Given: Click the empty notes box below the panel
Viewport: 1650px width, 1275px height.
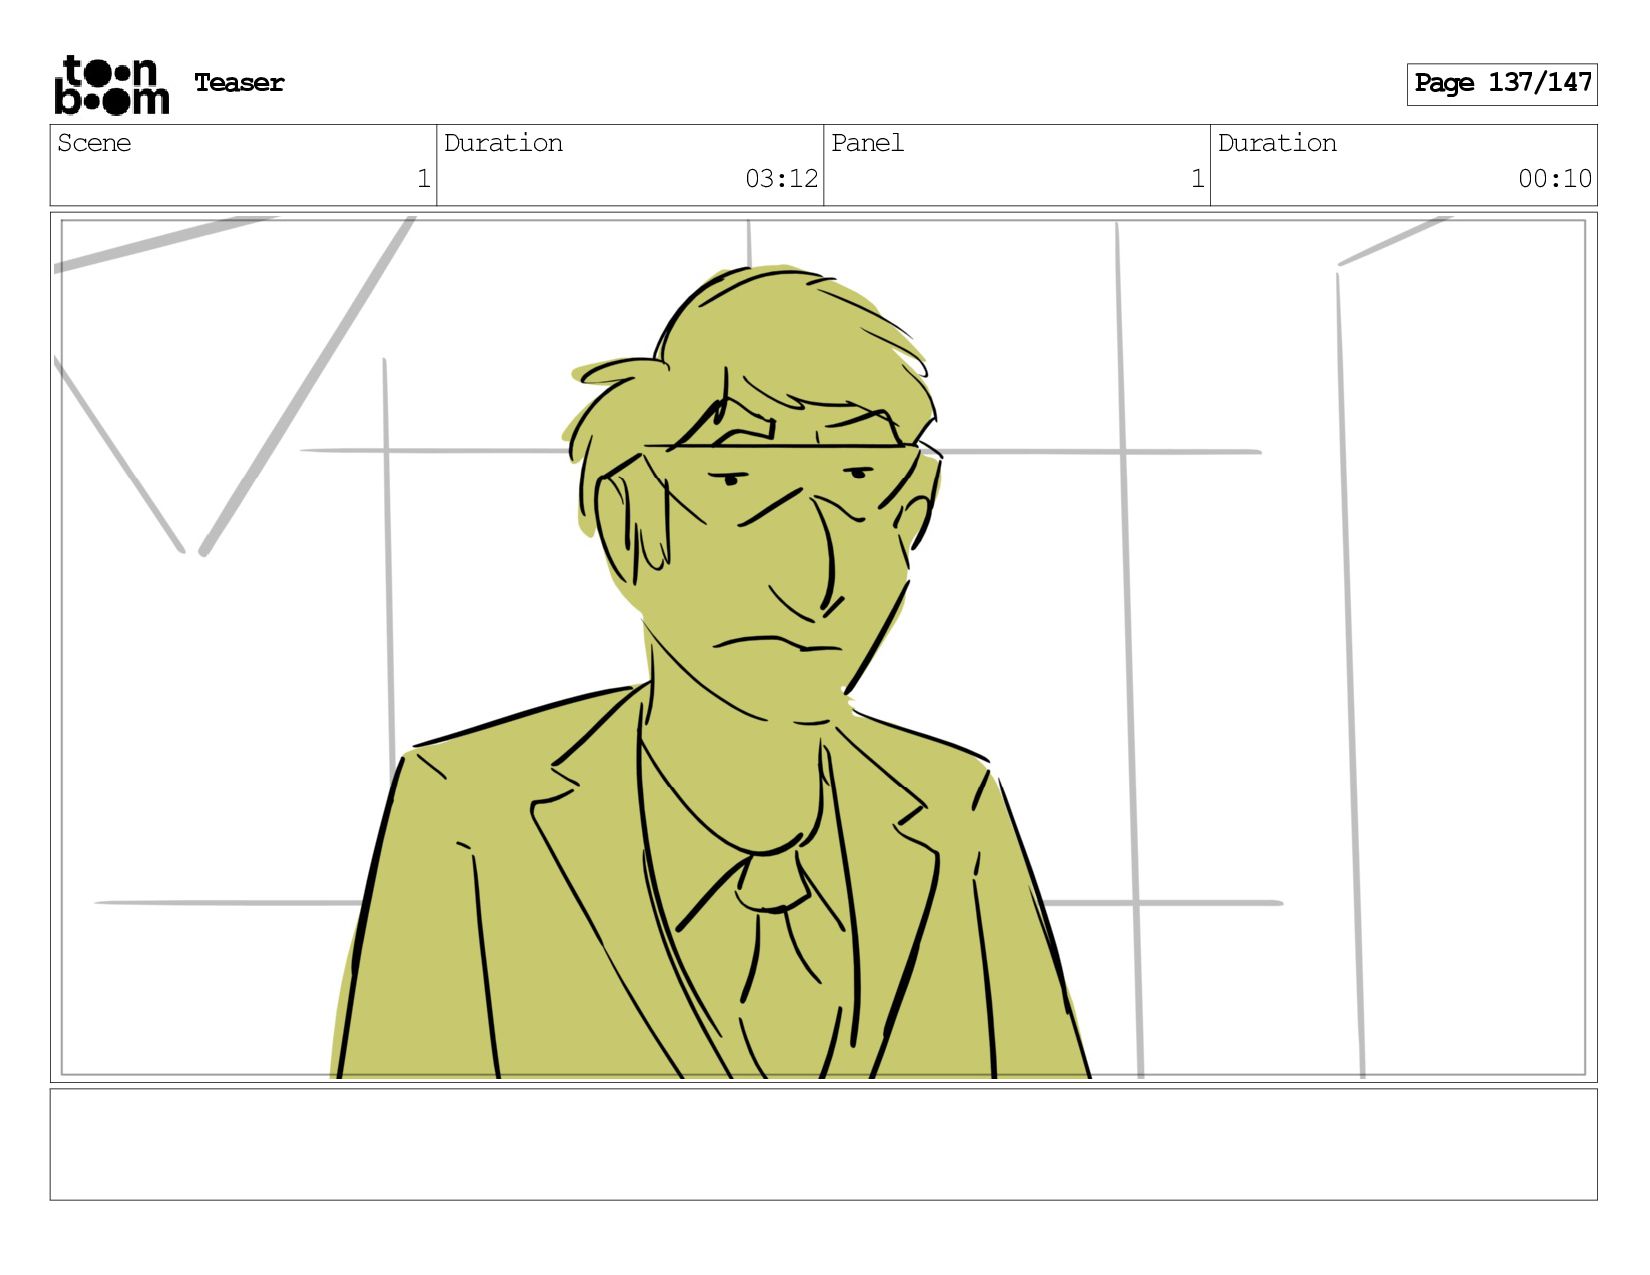Looking at the screenshot, I should pos(823,1144).
